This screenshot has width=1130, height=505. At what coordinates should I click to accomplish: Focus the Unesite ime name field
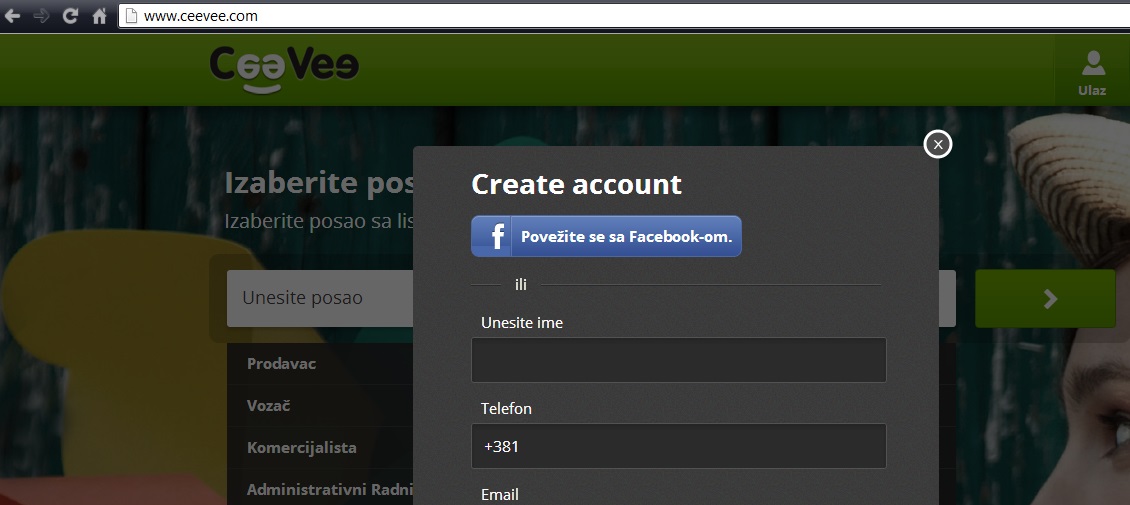tap(678, 360)
